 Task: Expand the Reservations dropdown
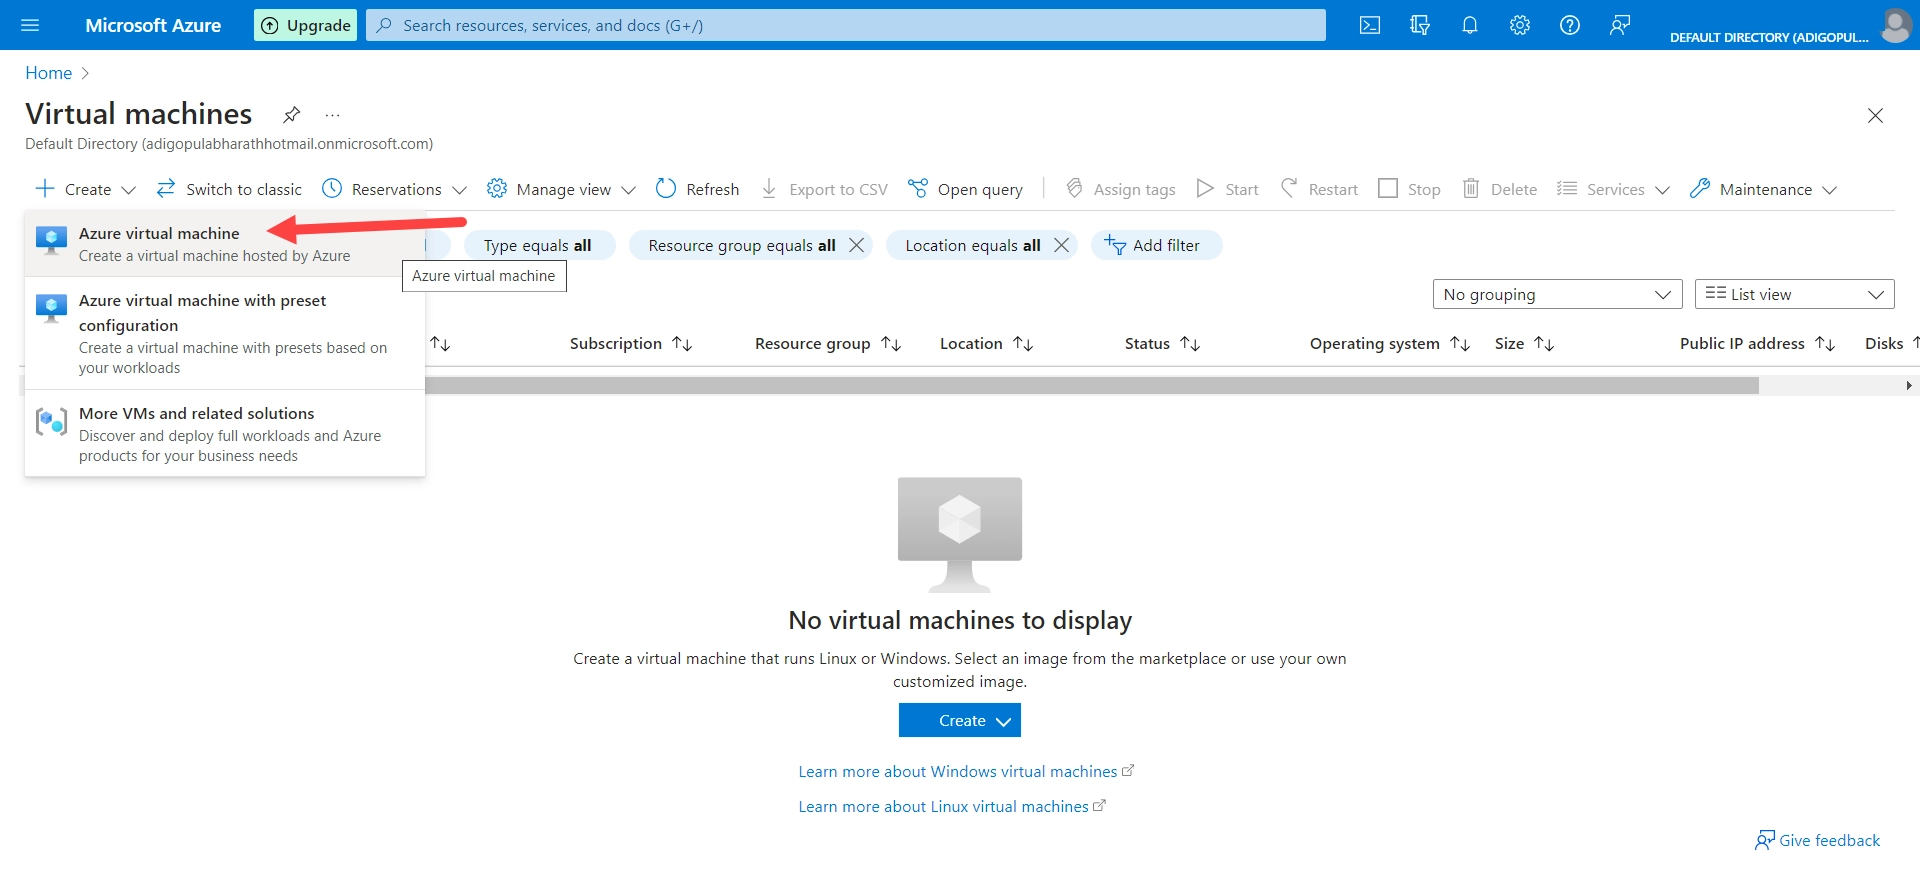click(x=394, y=189)
